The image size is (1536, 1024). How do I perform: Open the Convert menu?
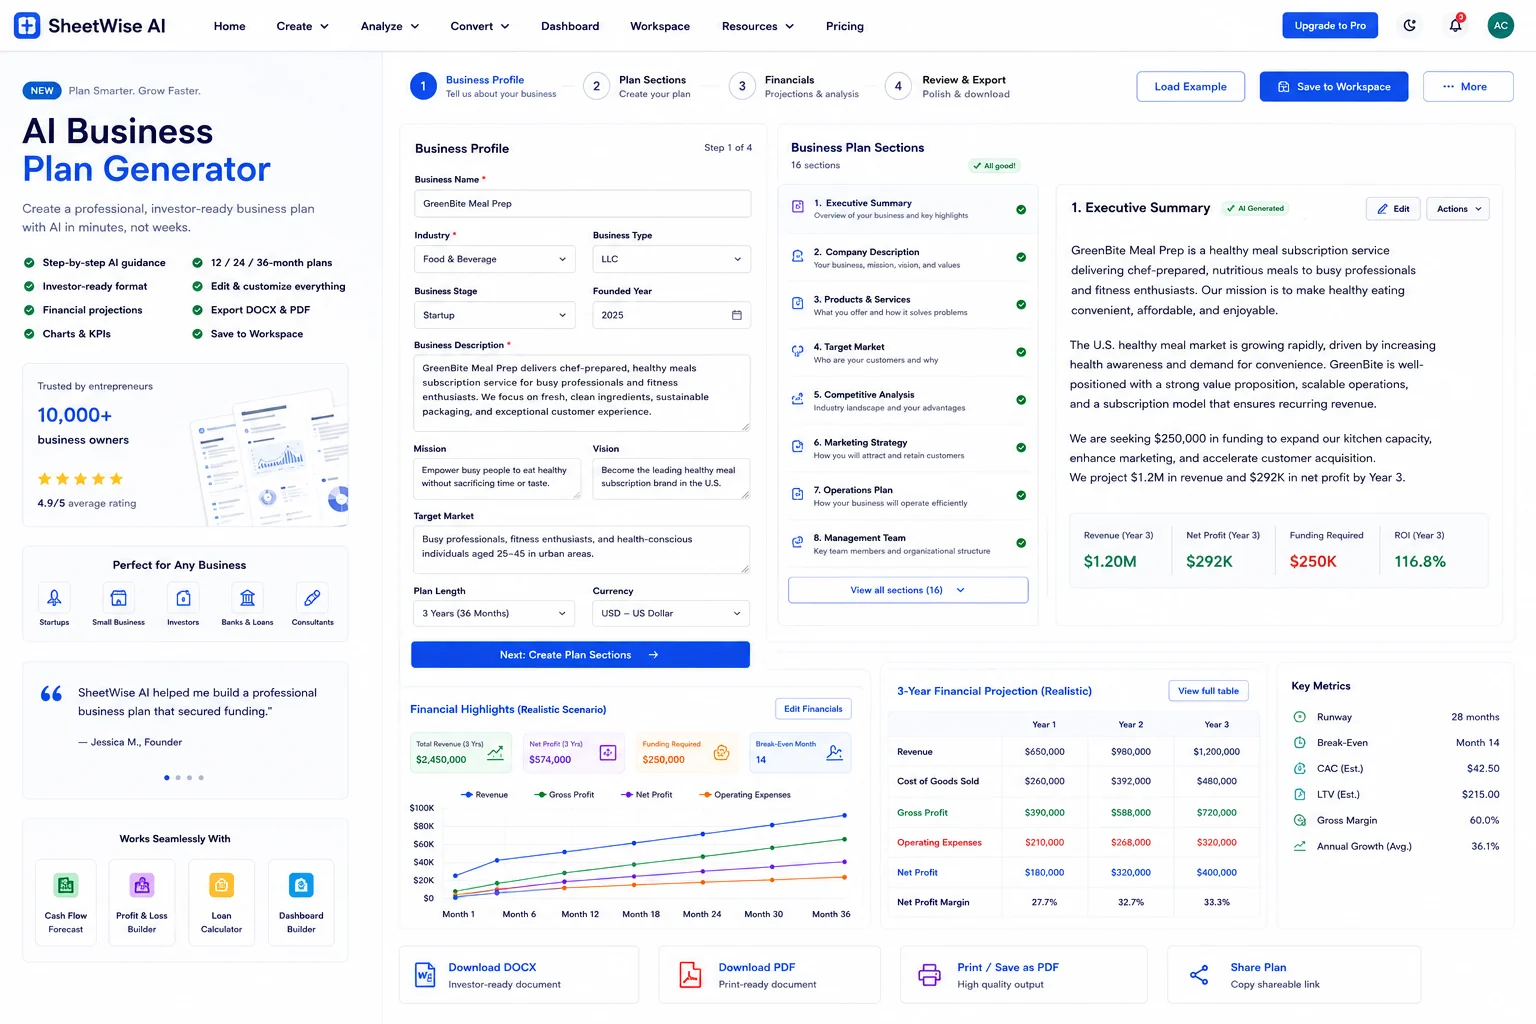point(480,26)
